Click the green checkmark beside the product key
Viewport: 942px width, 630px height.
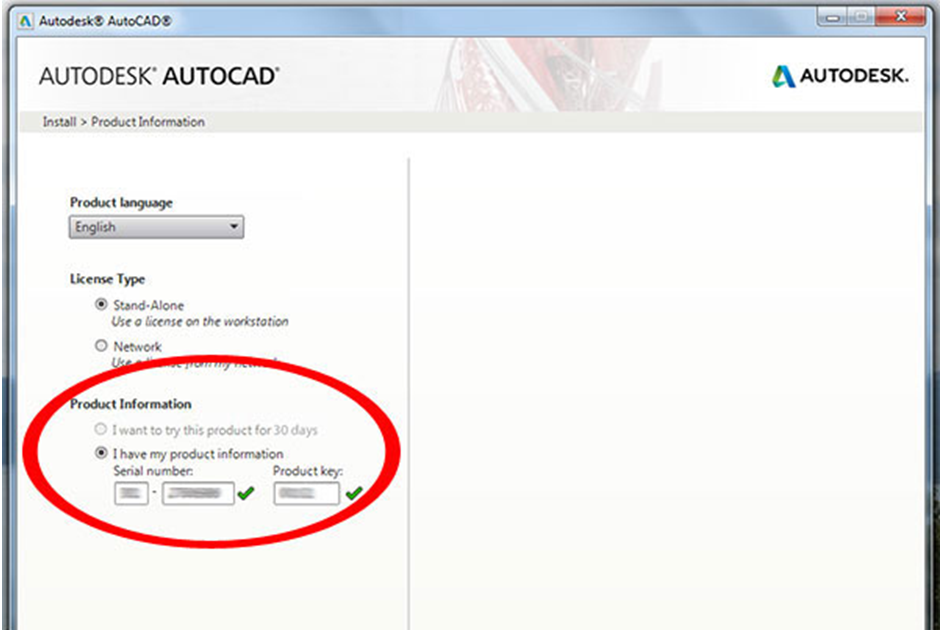(354, 494)
